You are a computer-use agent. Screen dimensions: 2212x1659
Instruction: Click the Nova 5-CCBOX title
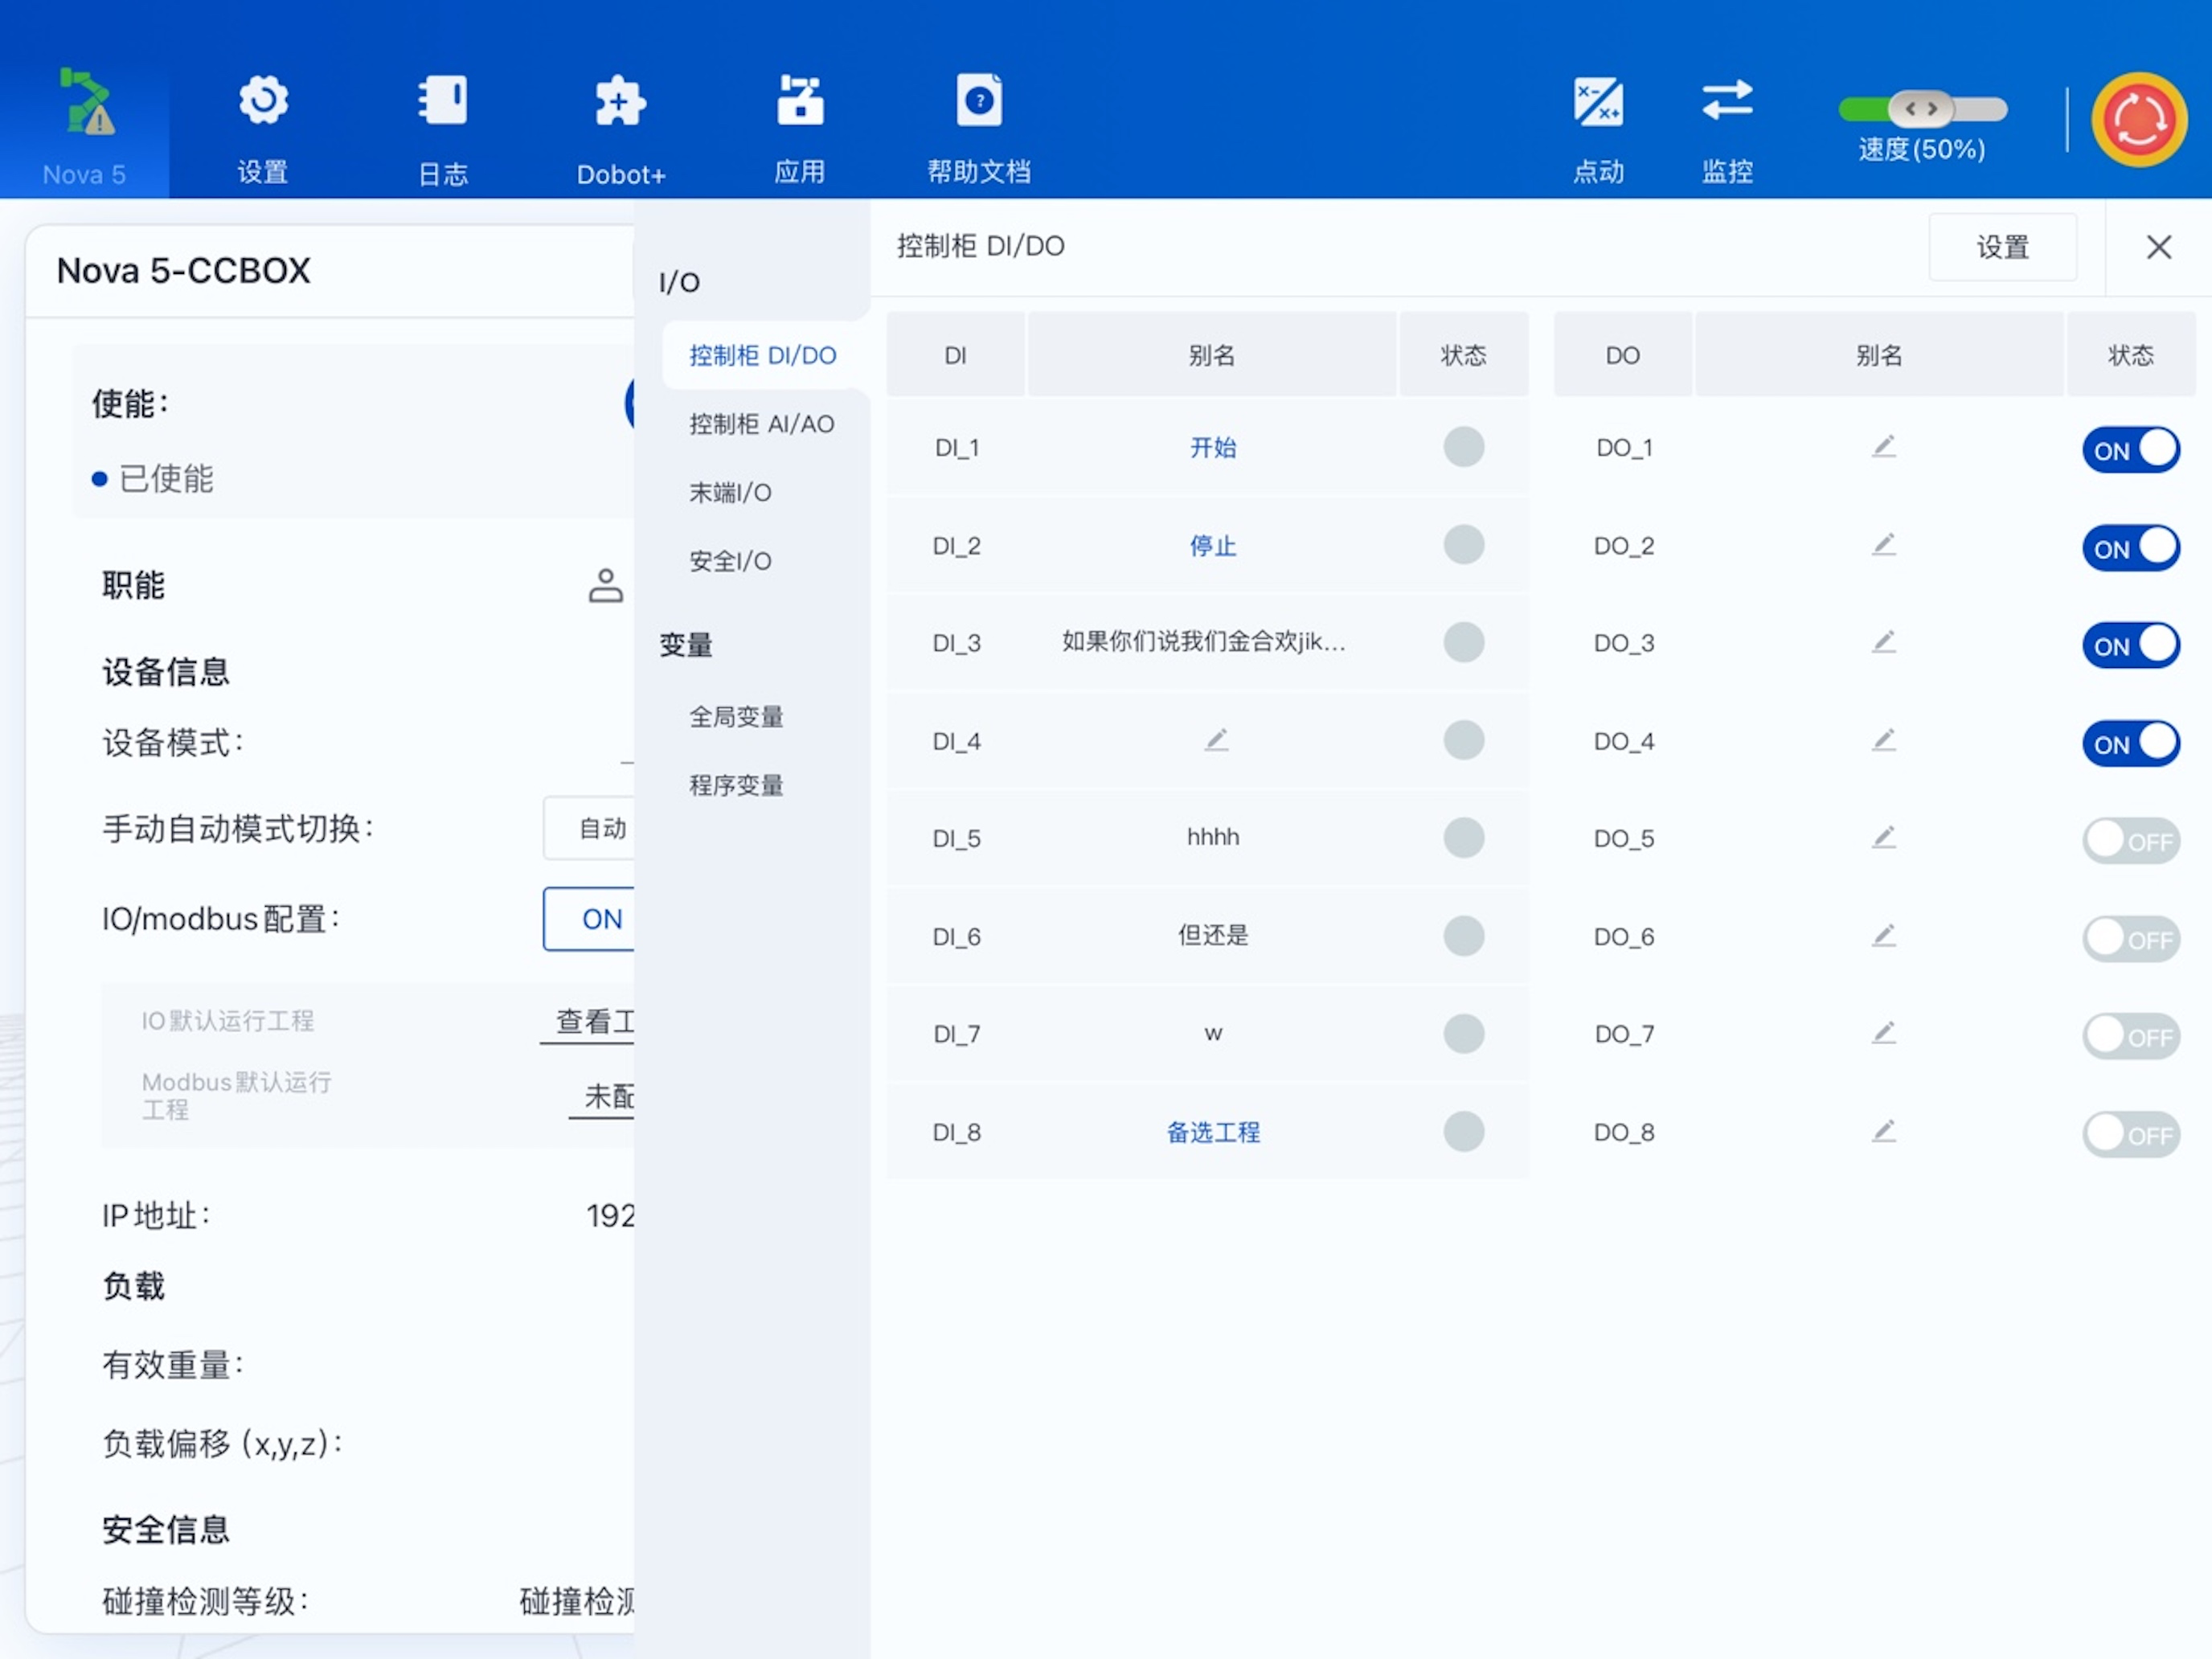click(x=183, y=271)
